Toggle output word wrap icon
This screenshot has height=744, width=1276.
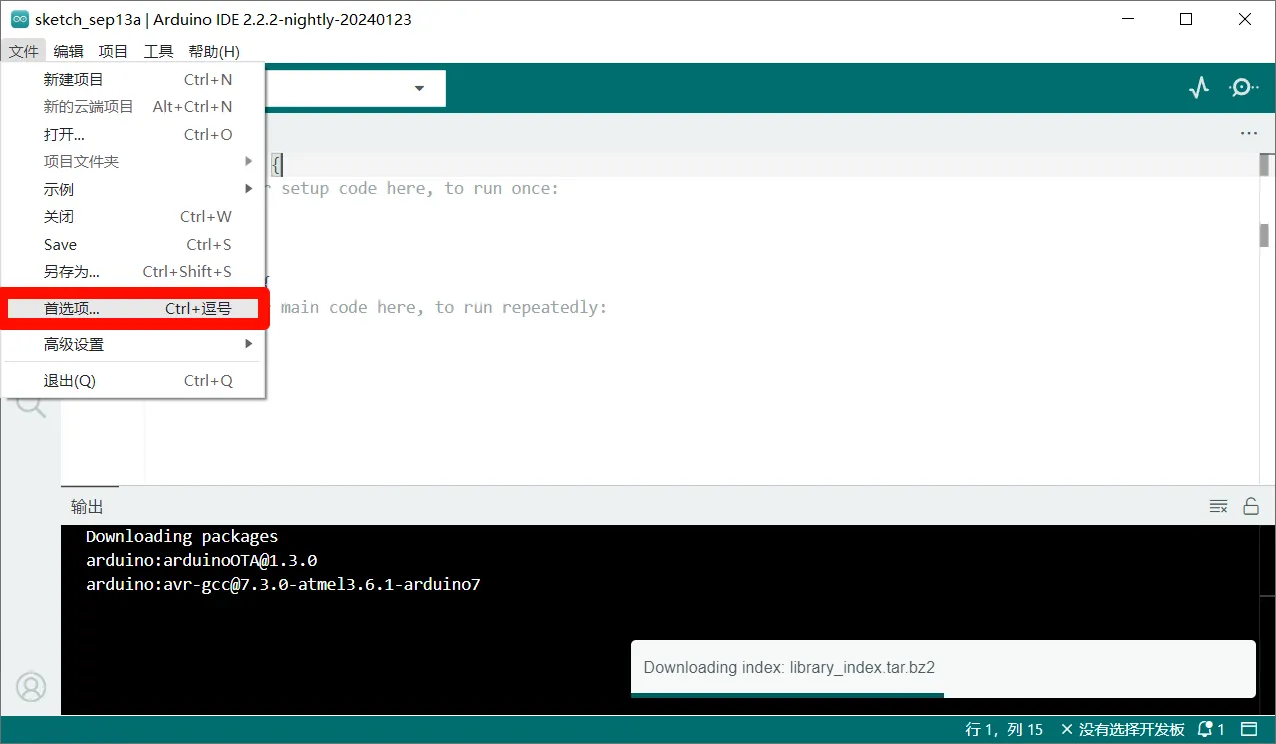(1218, 506)
